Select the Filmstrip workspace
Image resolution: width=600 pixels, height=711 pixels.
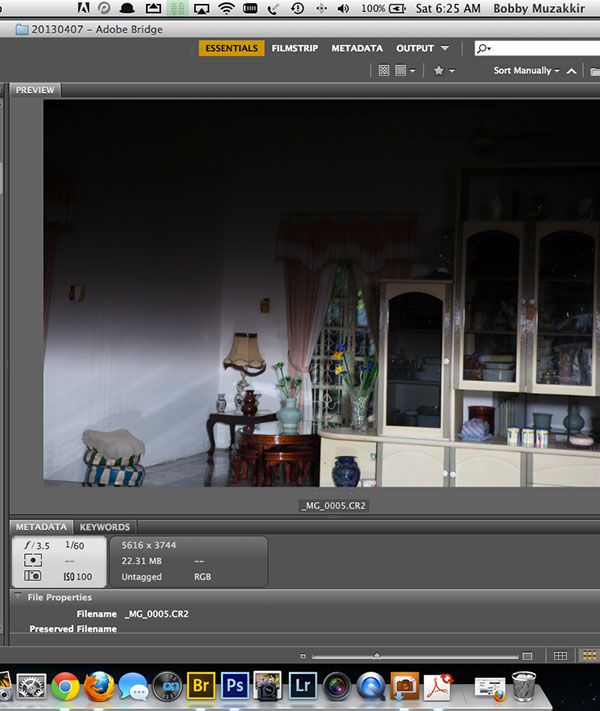point(294,48)
